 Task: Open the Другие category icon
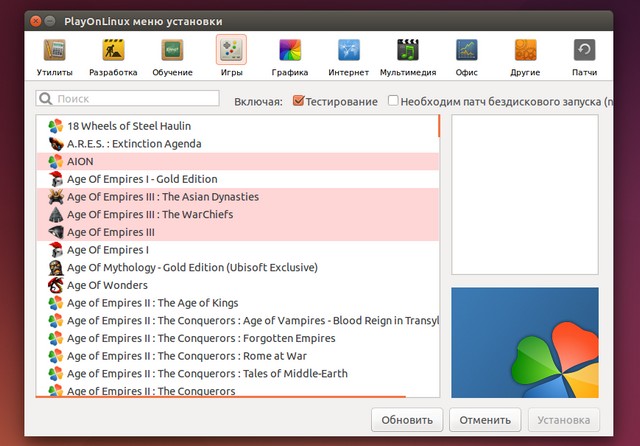click(x=525, y=50)
